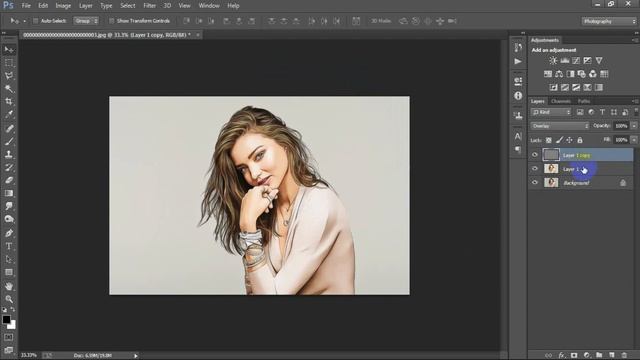Viewport: 640px width, 360px height.
Task: Select the Pen tool
Action: (x=9, y=233)
